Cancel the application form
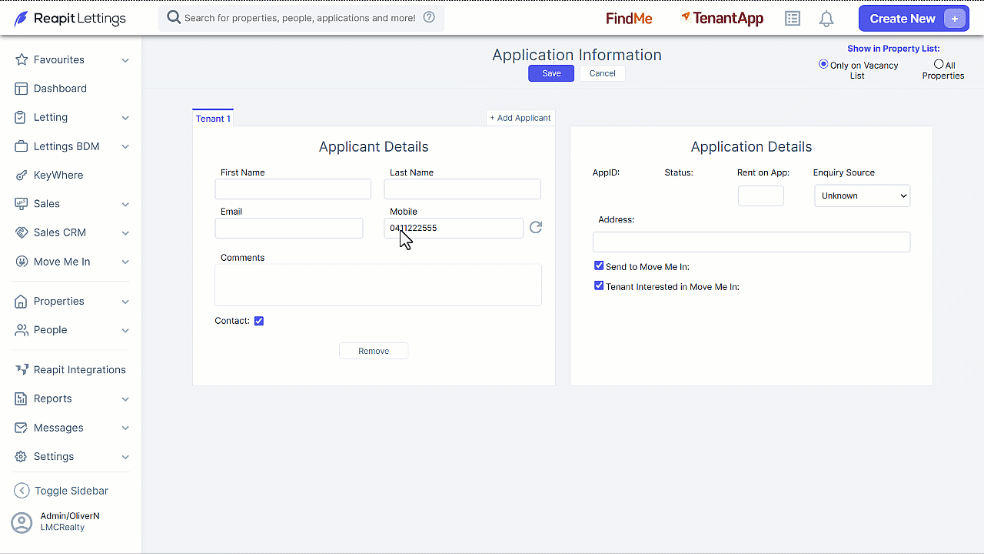Viewport: 984px width, 554px height. (602, 73)
